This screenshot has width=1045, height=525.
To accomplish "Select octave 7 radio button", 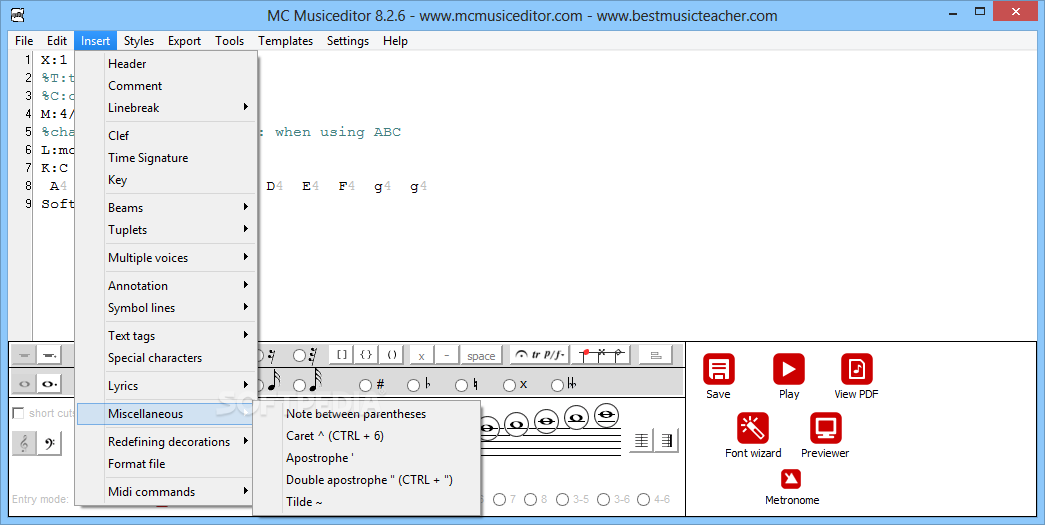I will click(499, 499).
